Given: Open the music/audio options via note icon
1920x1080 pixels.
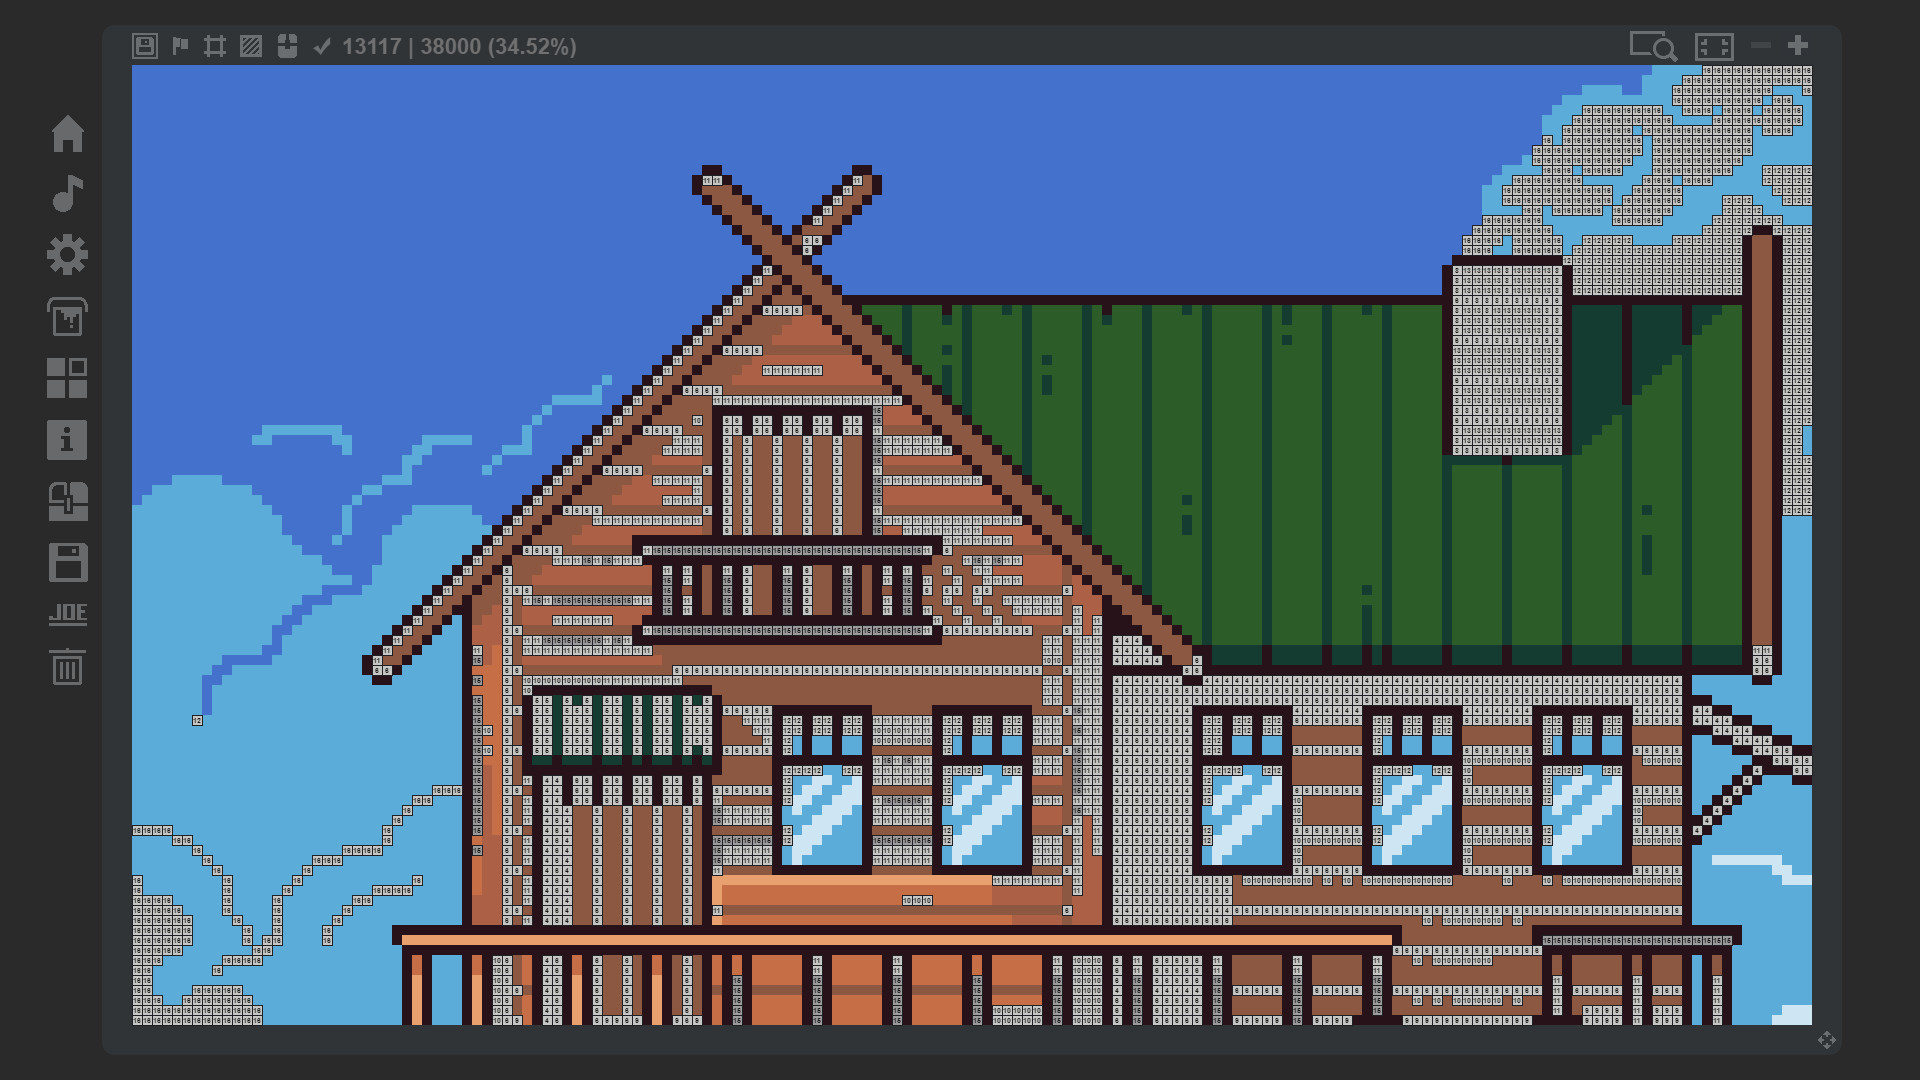Looking at the screenshot, I should [x=67, y=194].
